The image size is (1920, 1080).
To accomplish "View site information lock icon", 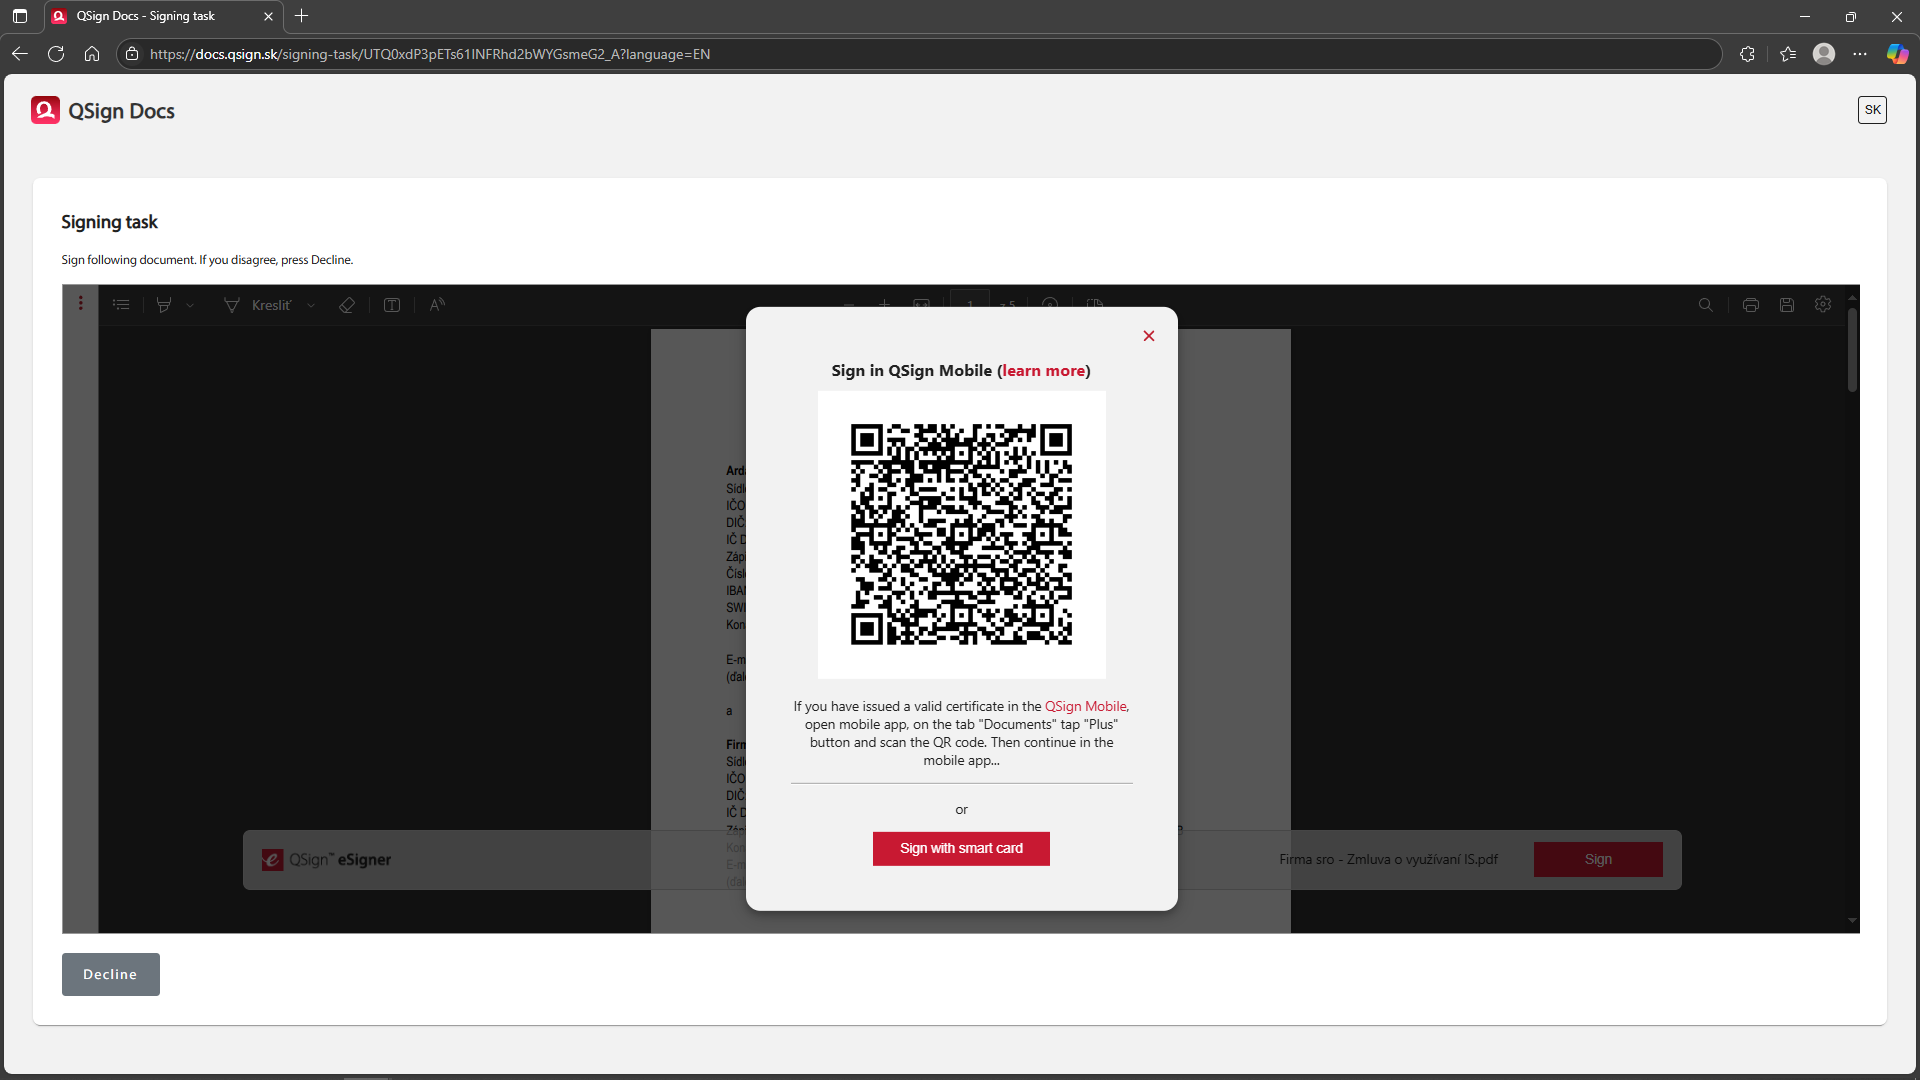I will (132, 54).
